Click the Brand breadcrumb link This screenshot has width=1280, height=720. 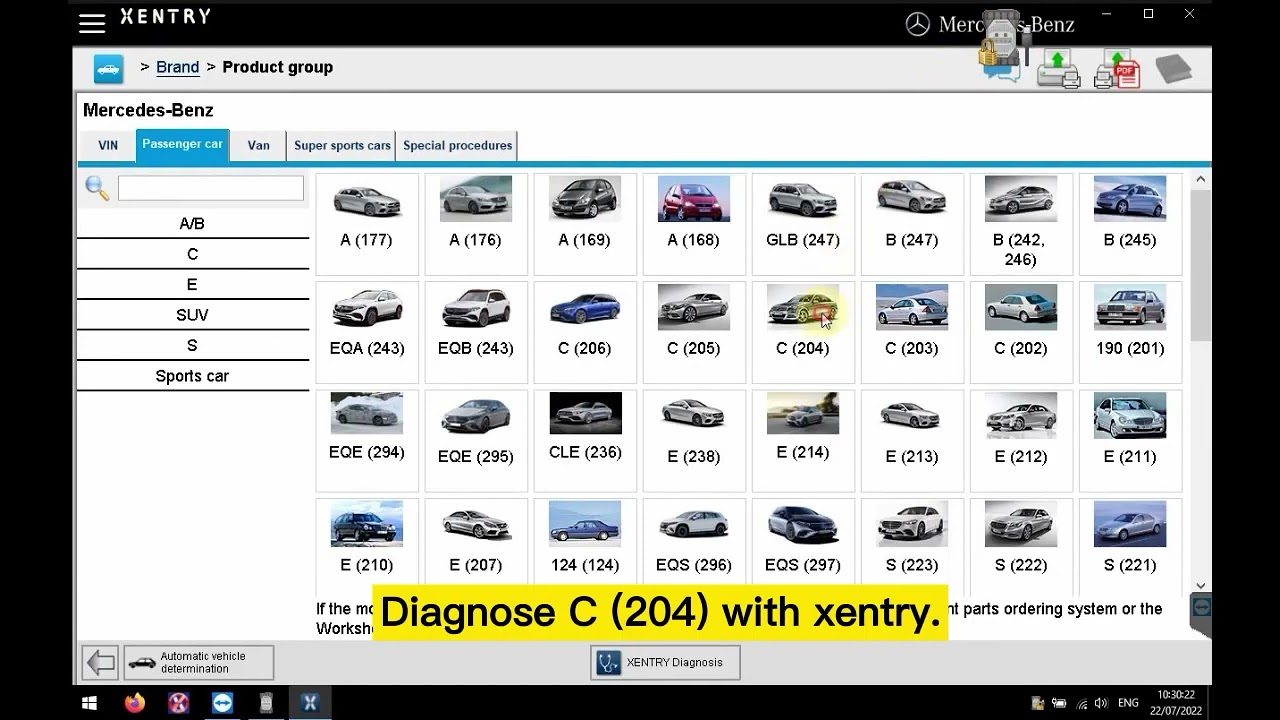(177, 67)
